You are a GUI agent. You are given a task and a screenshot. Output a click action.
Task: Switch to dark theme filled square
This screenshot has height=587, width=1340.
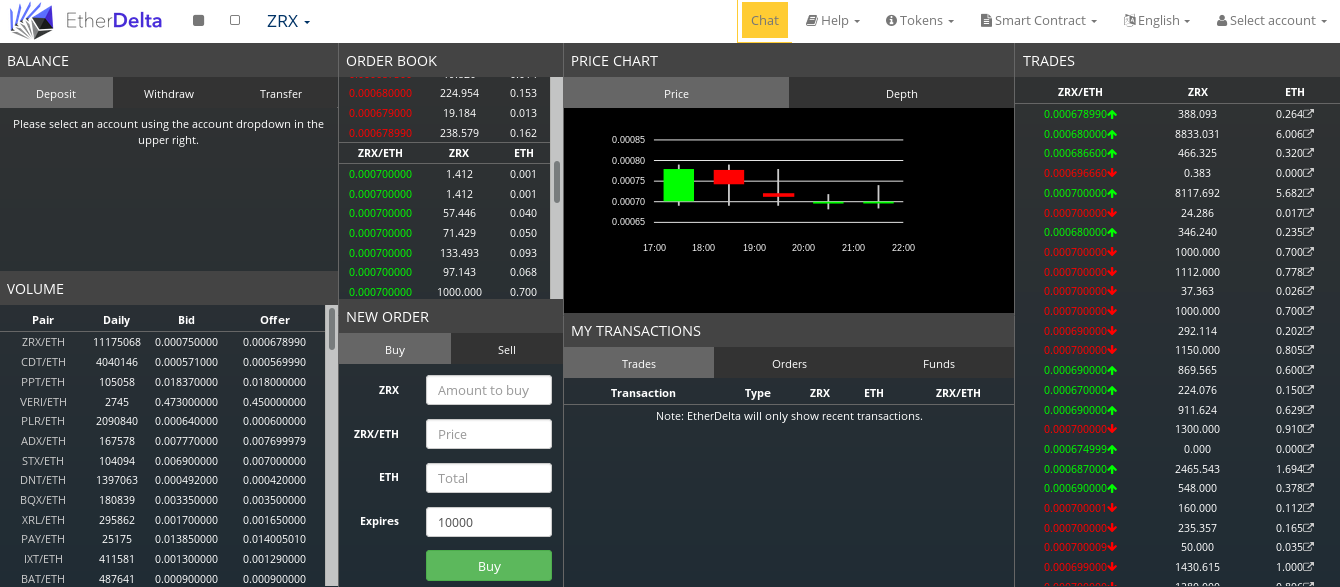[198, 20]
